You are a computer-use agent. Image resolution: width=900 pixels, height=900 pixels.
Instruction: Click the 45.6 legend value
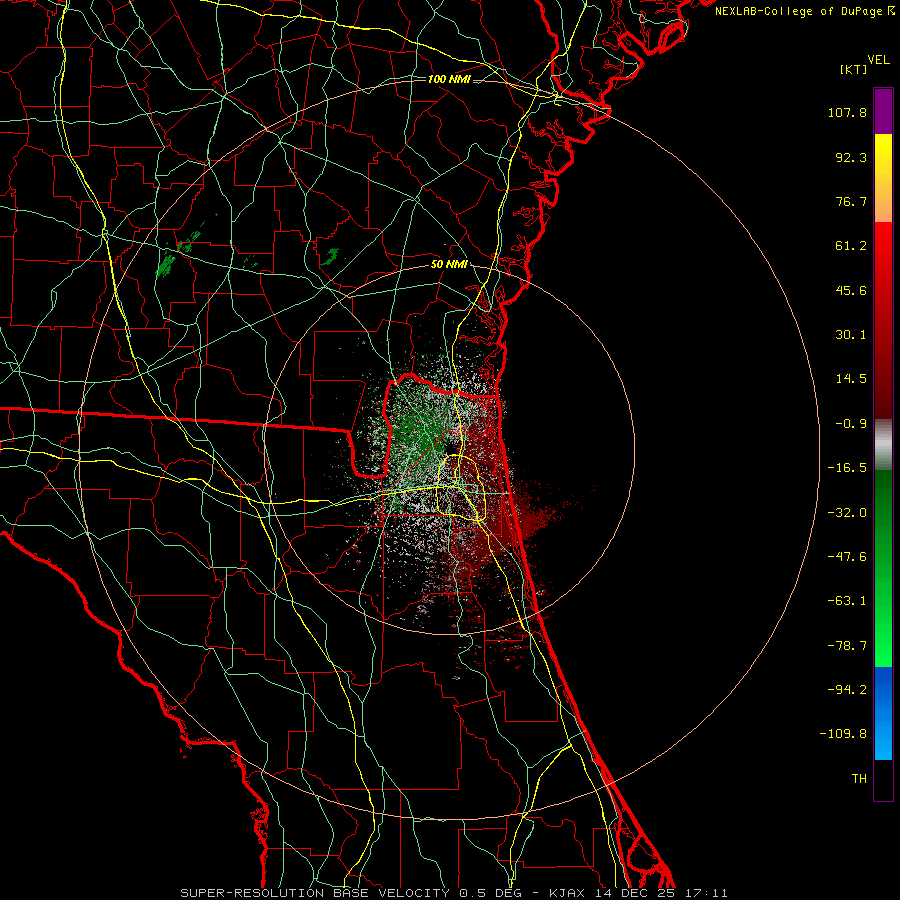(851, 290)
